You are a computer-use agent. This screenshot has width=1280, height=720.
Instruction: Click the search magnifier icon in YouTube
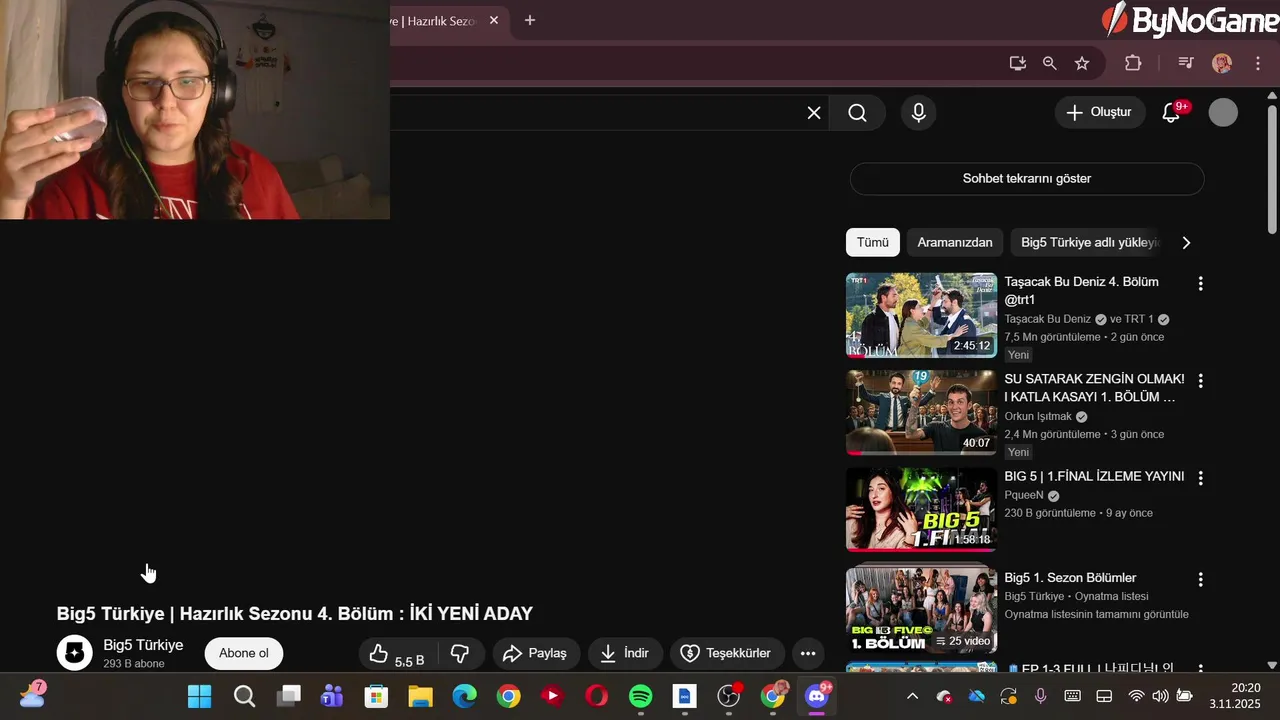(857, 113)
